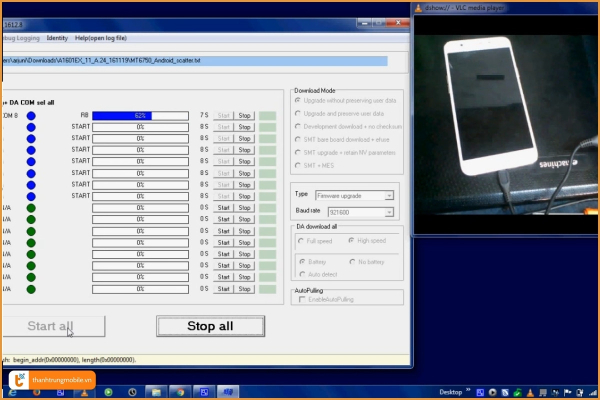Click the blue status dot for COM 8
Screen dimensions: 600x400
click(x=31, y=116)
